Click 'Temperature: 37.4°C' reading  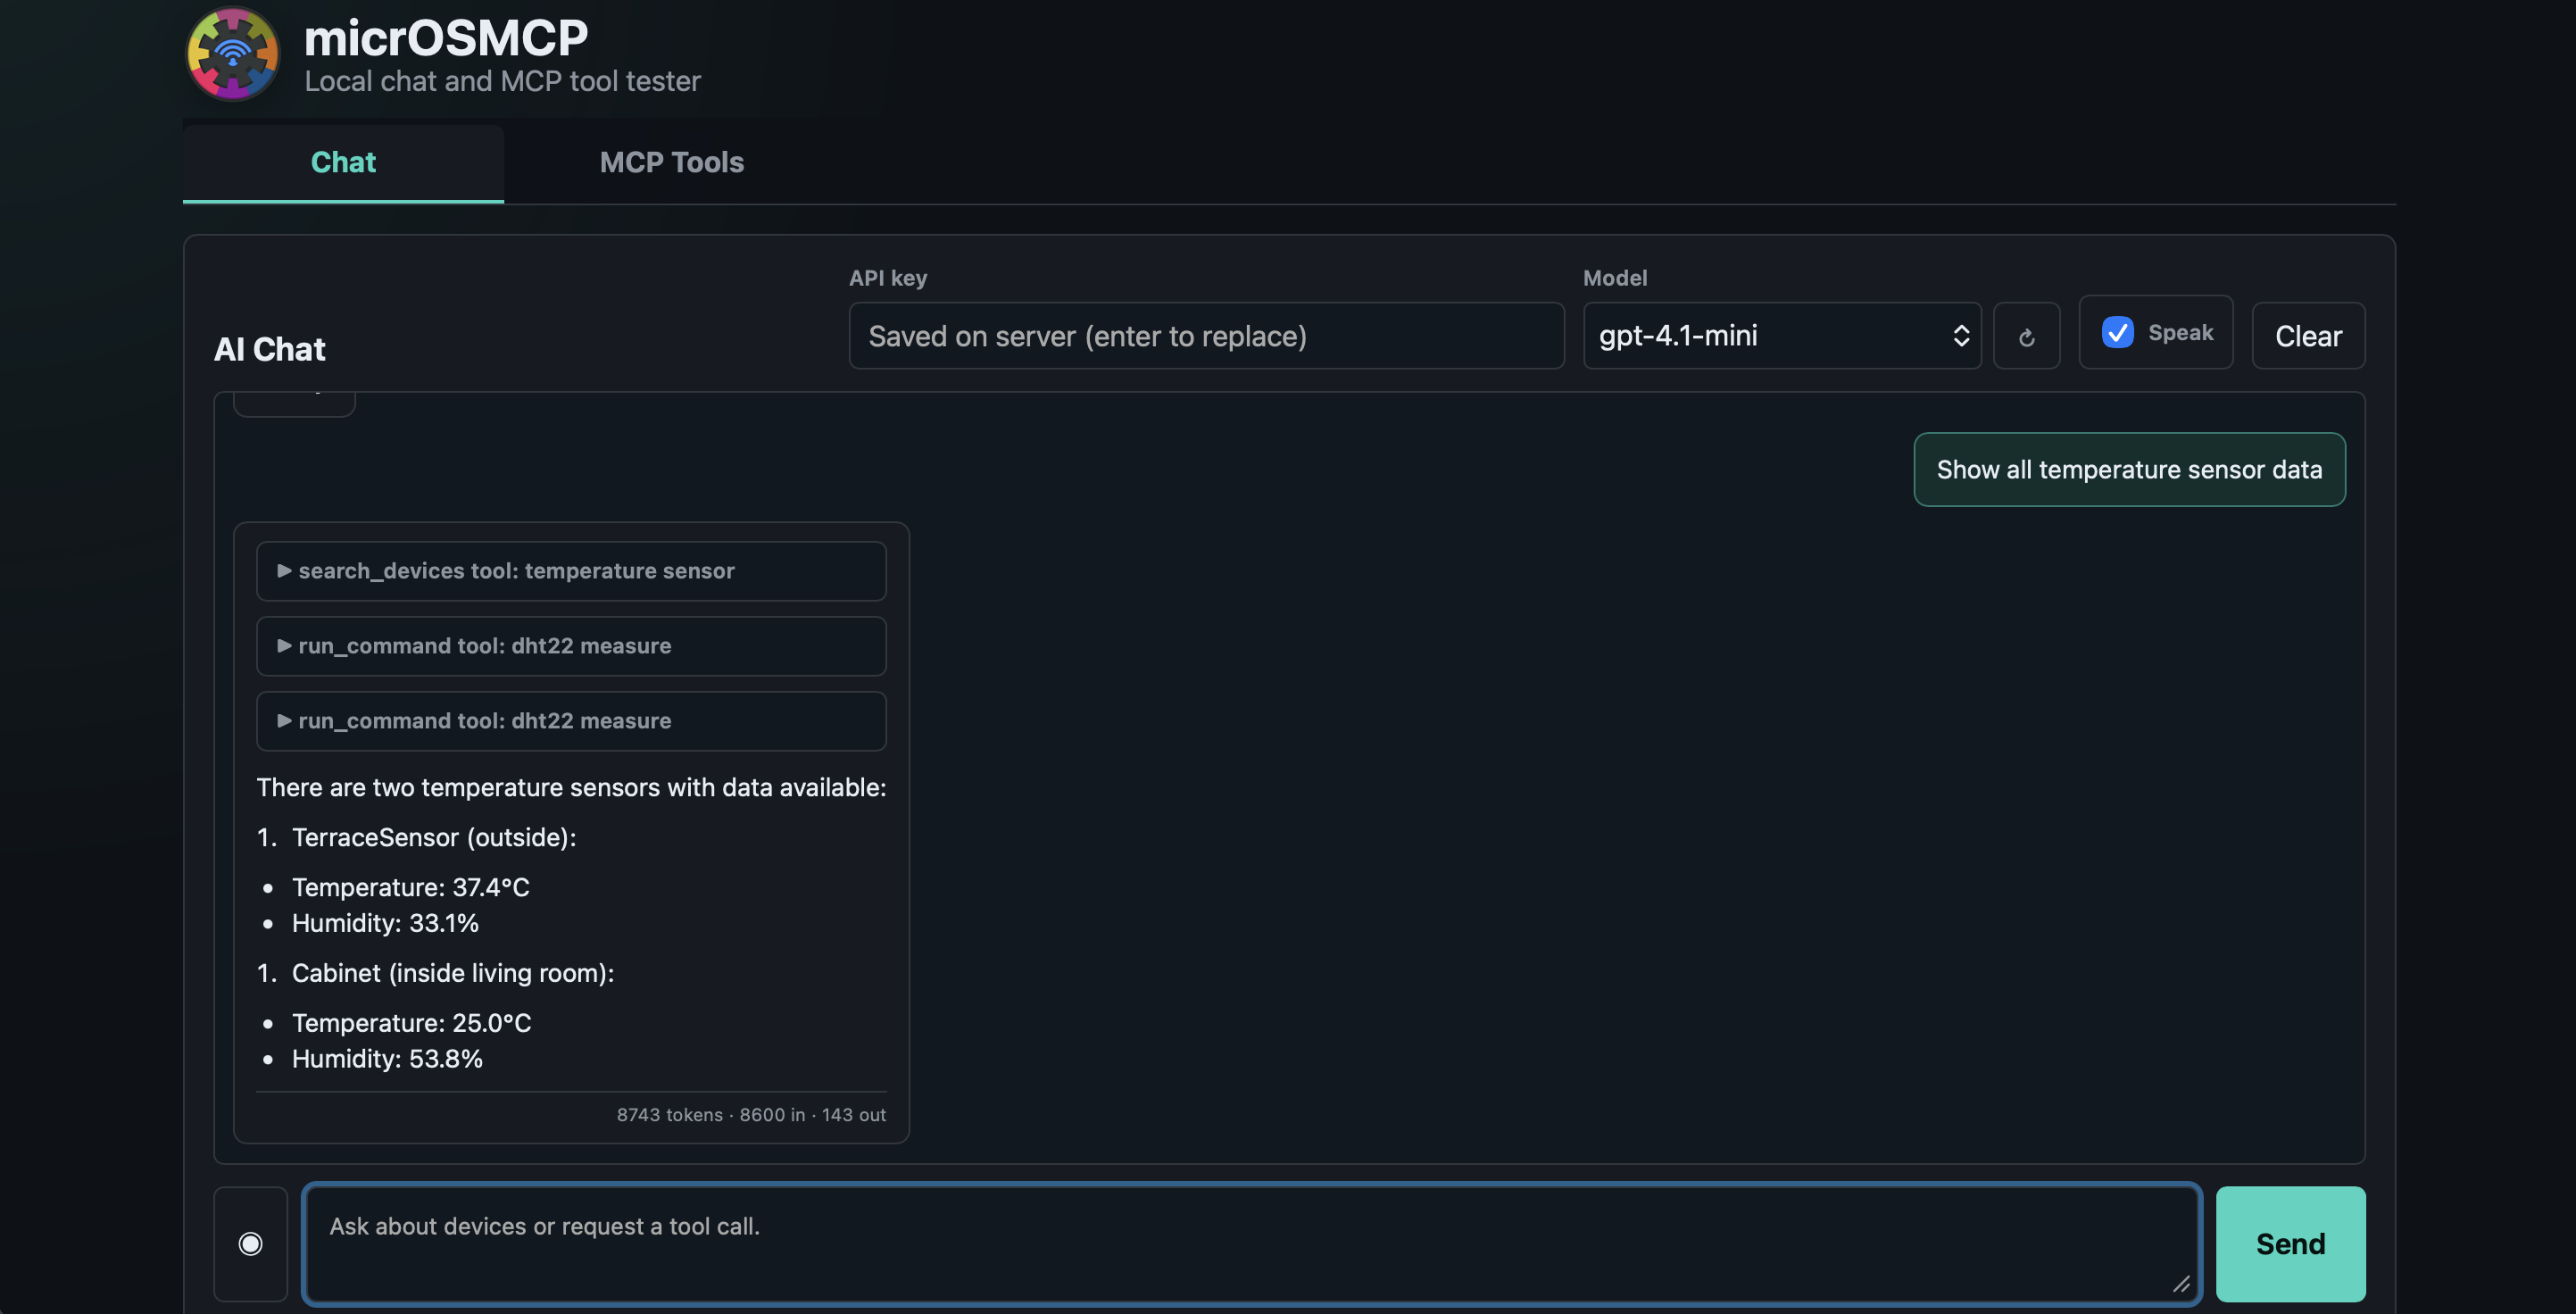[411, 887]
